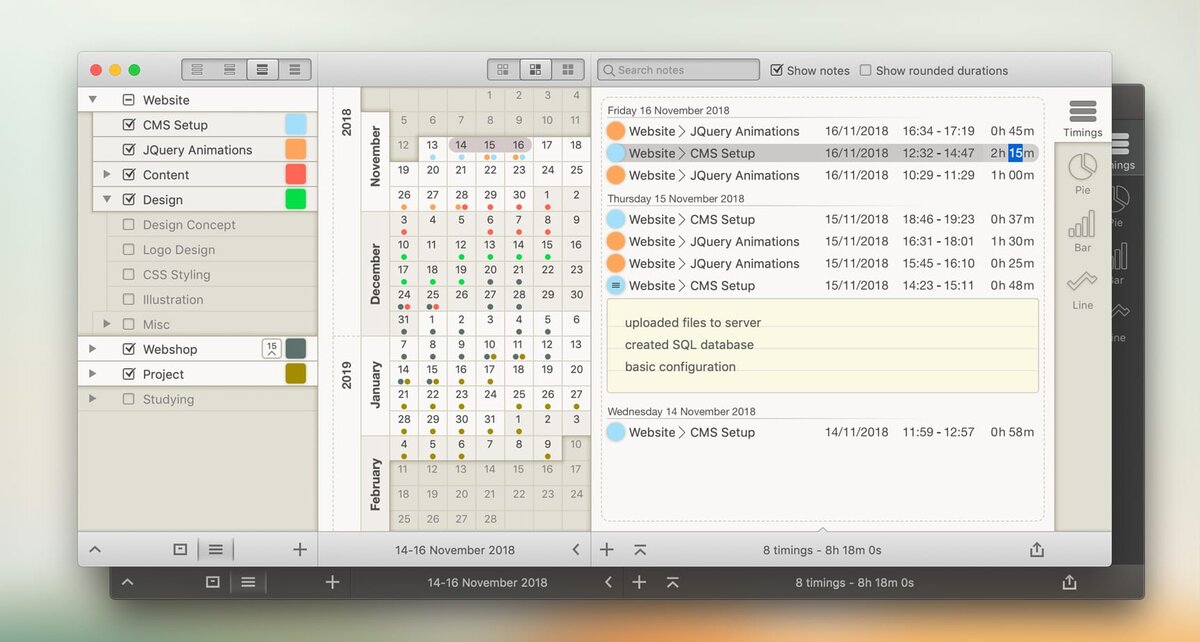
Task: Click the '8 timings - 8h 18m 0s' status text
Action: click(822, 550)
